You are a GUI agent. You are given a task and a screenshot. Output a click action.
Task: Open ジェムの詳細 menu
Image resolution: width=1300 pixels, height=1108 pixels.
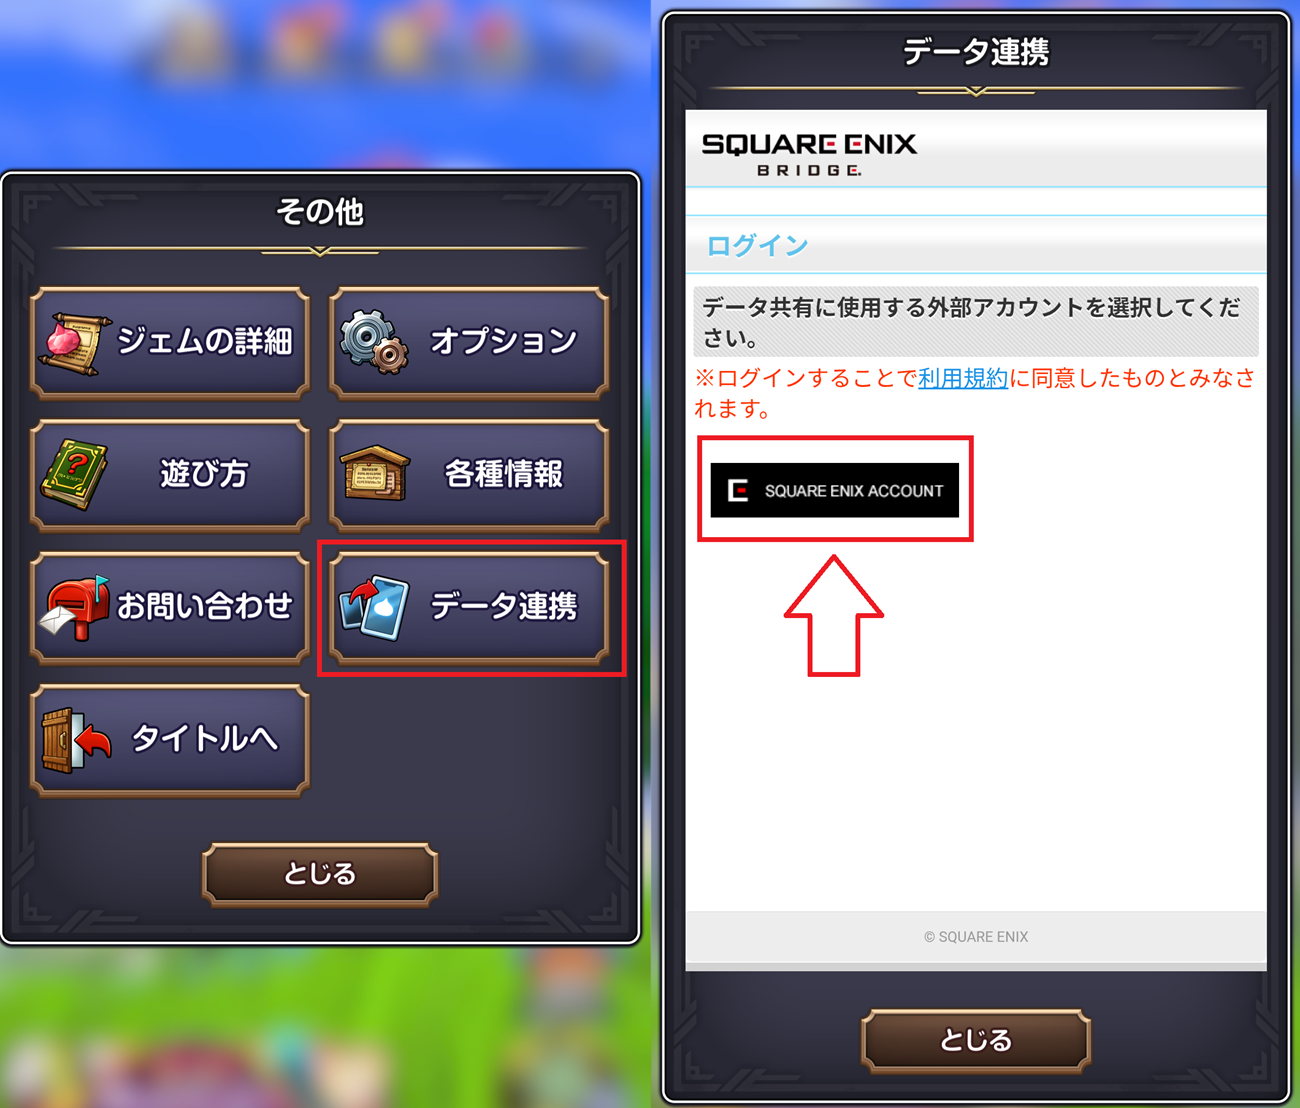[170, 342]
